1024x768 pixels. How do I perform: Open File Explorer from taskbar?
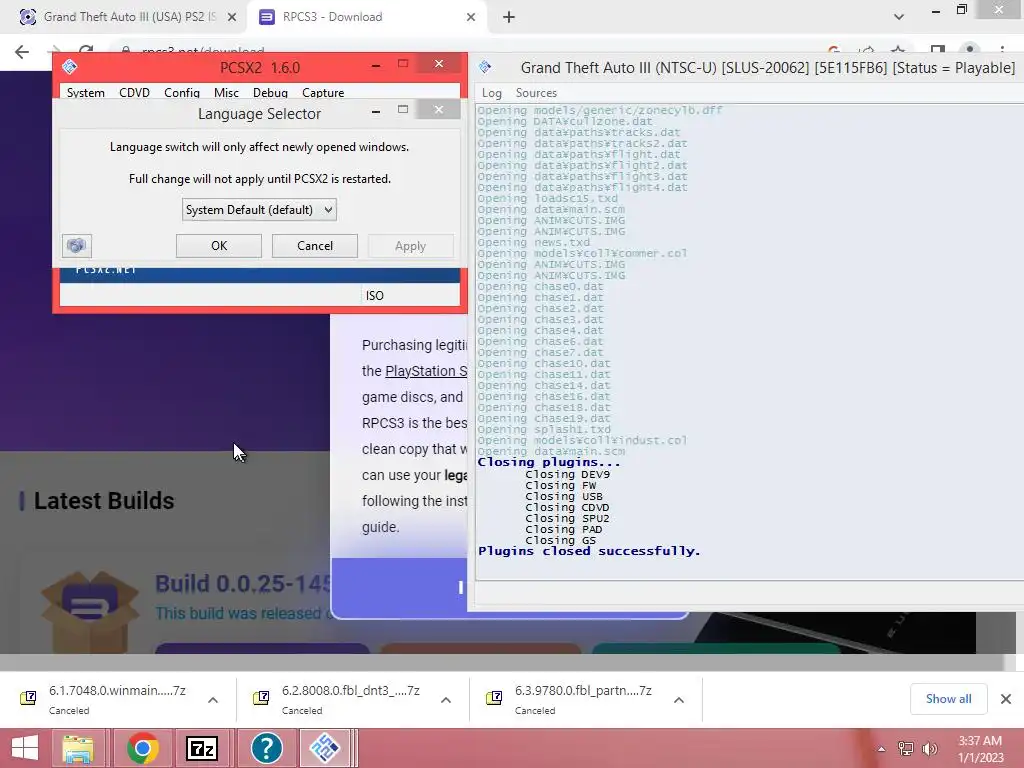coord(78,748)
